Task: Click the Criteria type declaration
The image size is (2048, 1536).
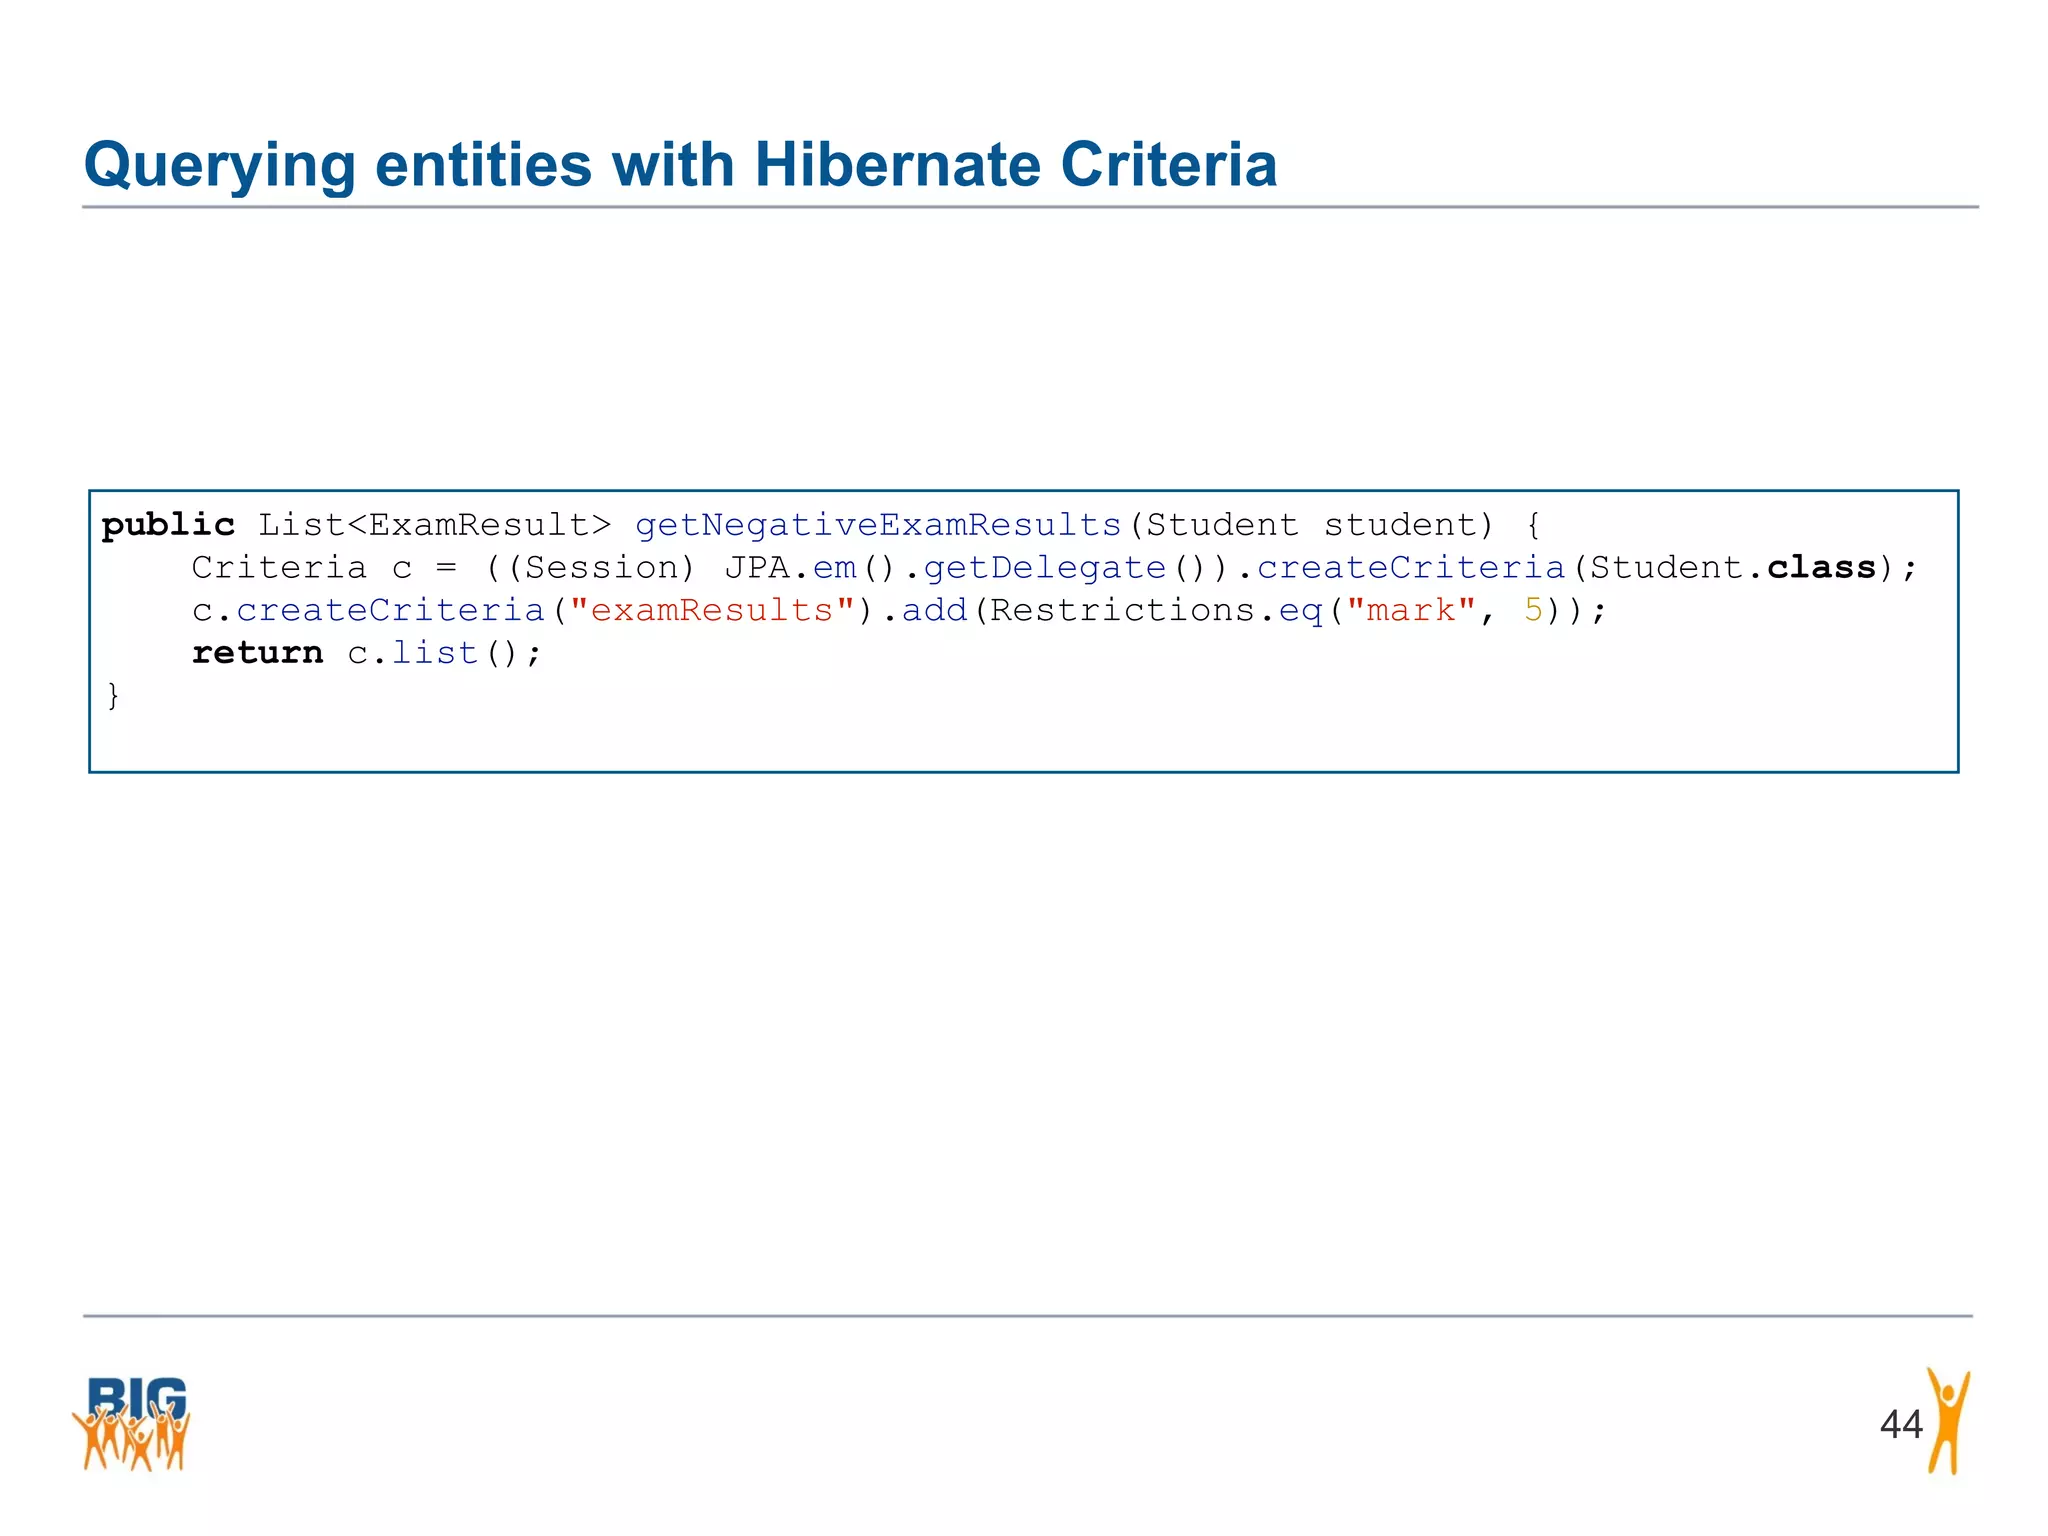Action: click(279, 568)
